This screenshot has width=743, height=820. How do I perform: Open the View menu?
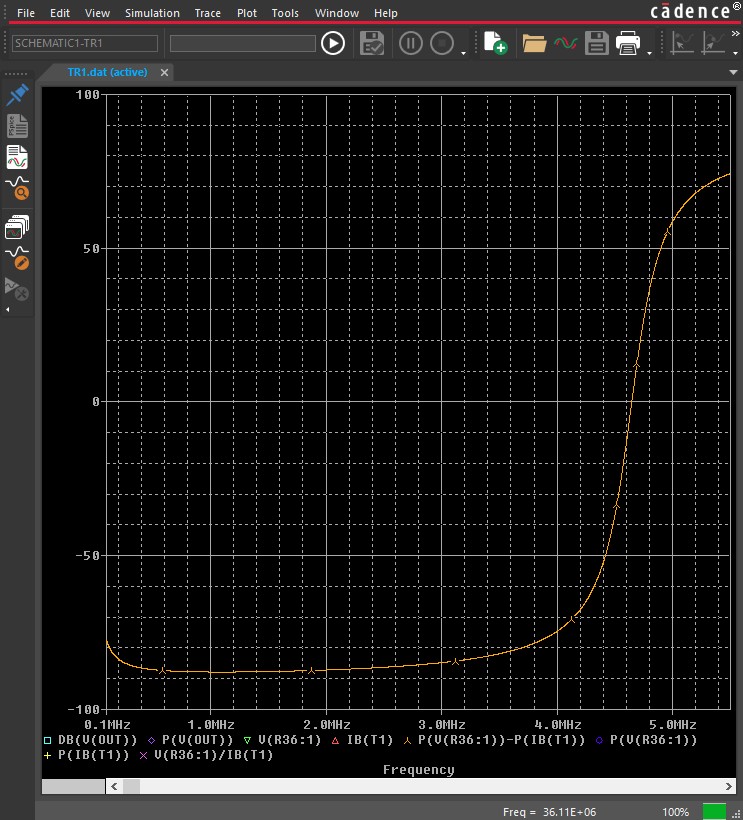97,13
